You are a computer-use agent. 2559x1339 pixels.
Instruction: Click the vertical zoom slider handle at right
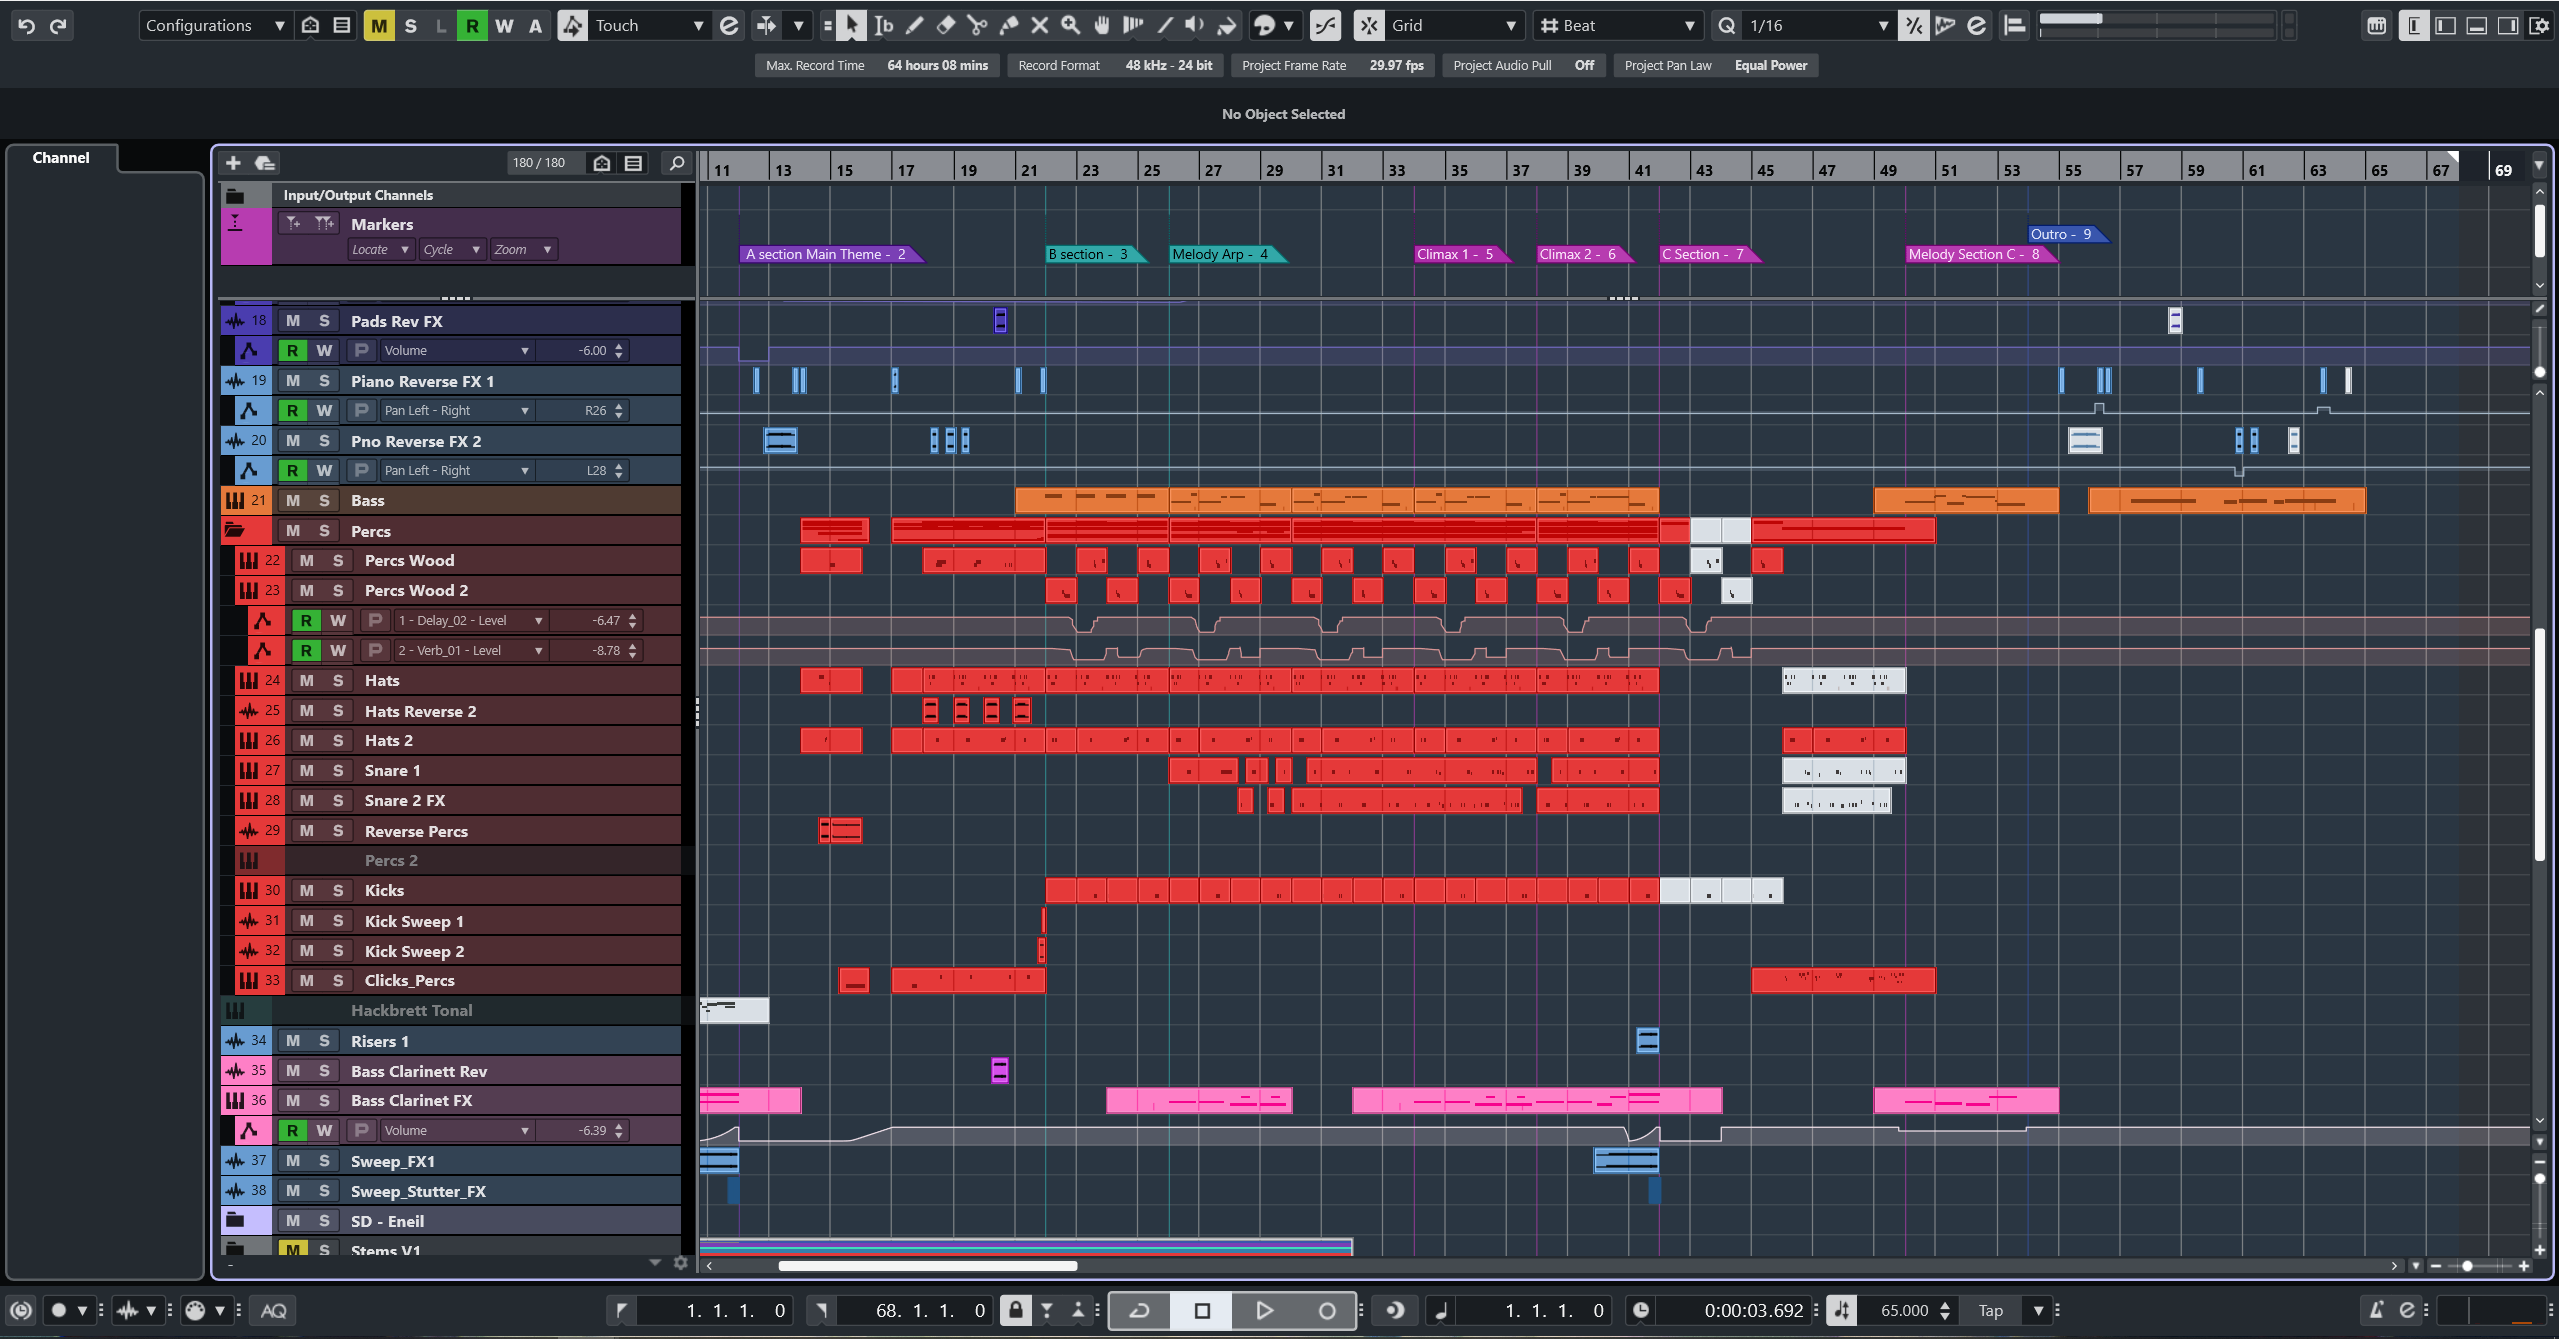coord(2540,1178)
